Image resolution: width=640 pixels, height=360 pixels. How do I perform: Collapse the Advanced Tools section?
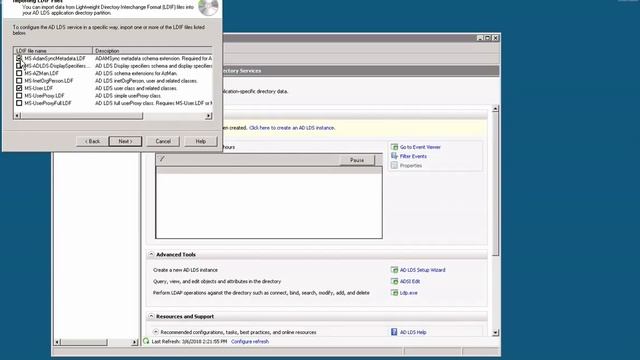click(x=151, y=254)
